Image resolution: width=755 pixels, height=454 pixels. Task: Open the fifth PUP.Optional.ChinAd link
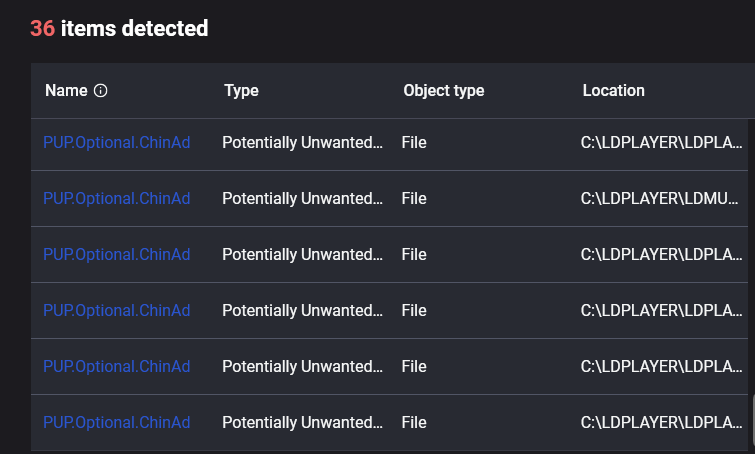[x=116, y=367]
